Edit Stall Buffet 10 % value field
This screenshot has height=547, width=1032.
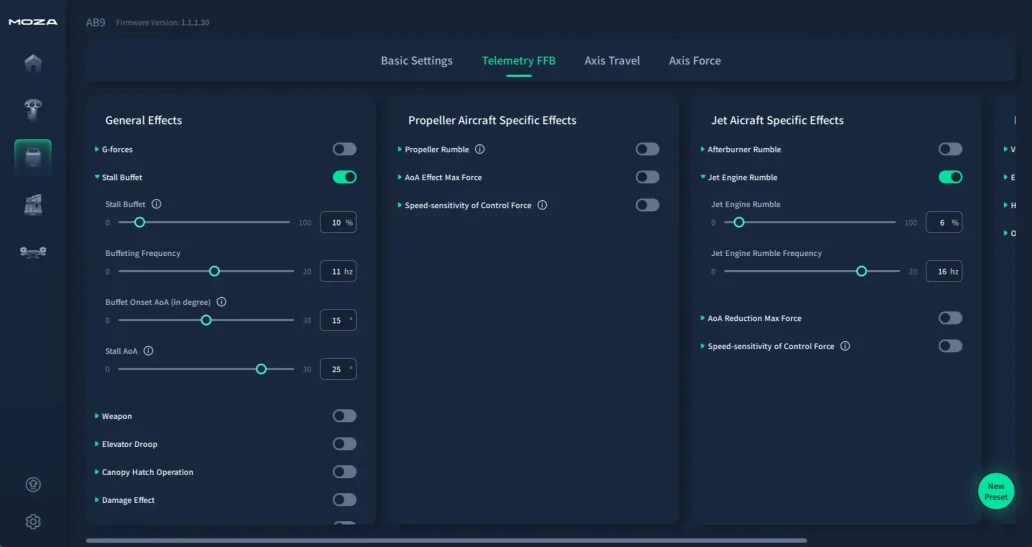(x=338, y=222)
